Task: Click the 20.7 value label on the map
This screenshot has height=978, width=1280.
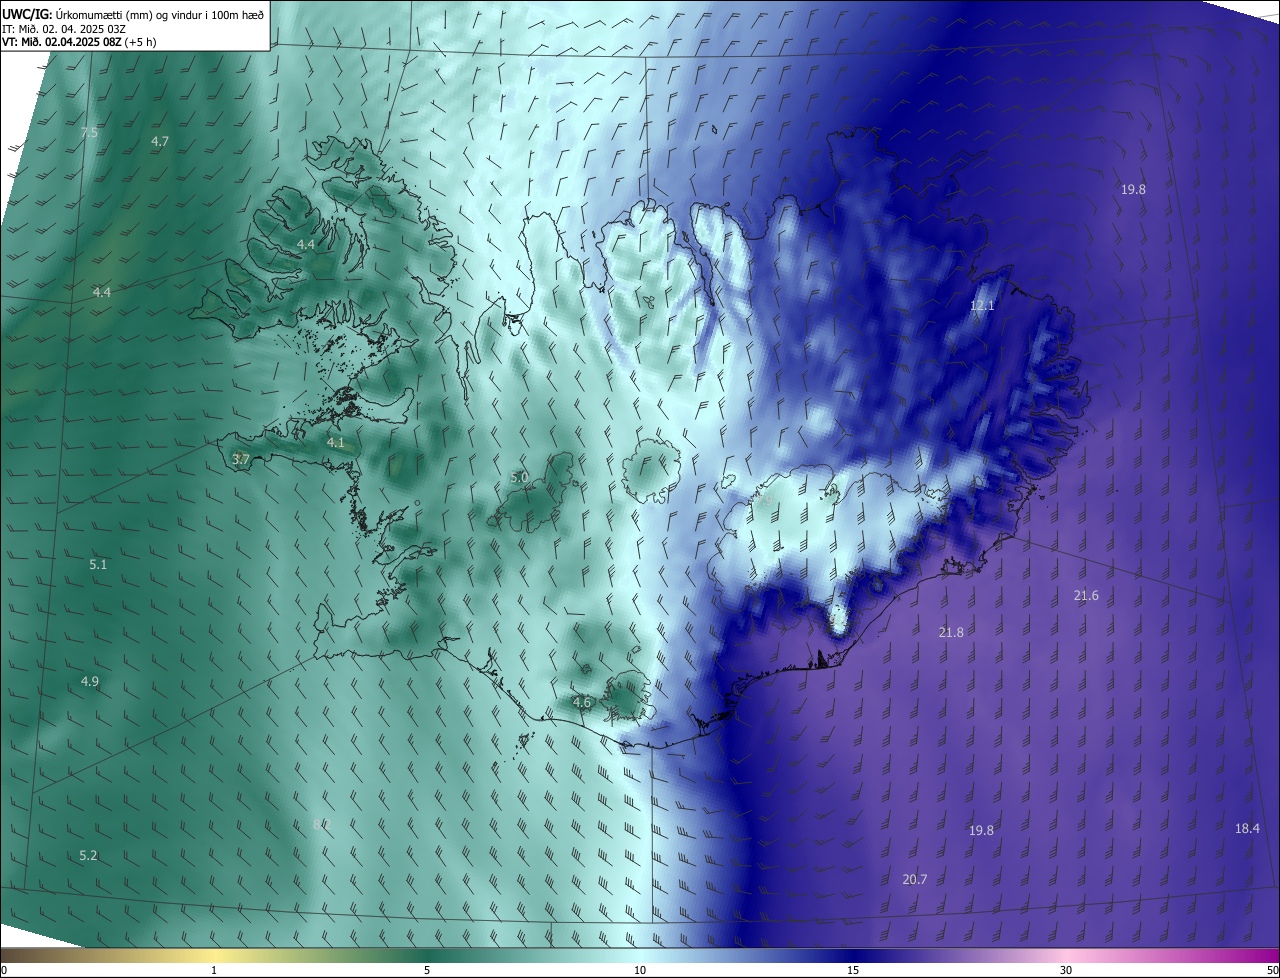Action: pyautogui.click(x=914, y=879)
